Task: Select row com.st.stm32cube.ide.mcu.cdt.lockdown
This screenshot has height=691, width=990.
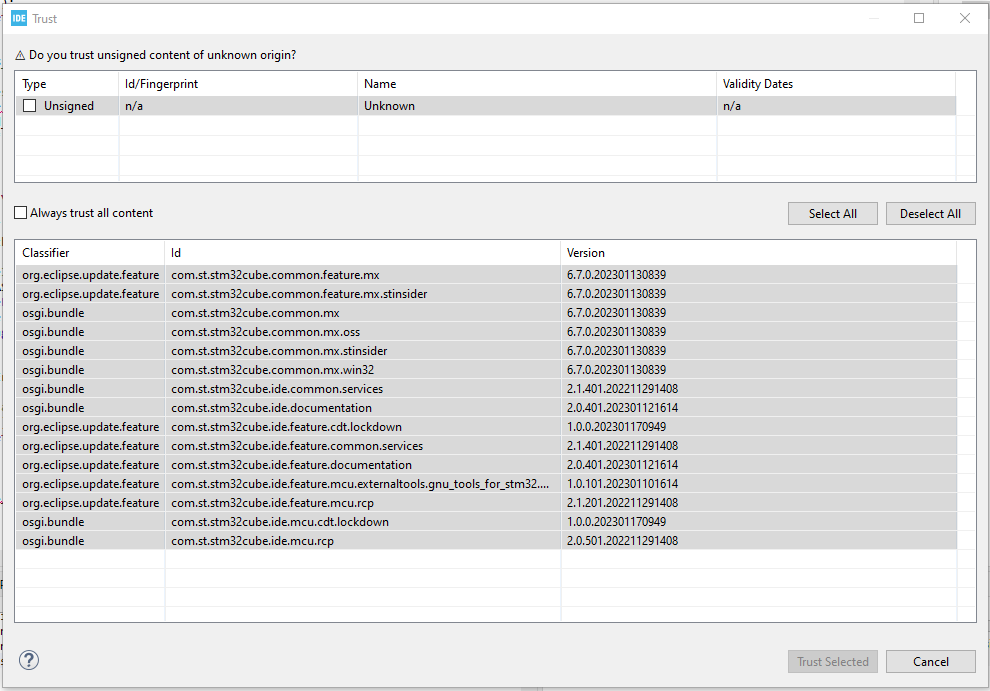Action: point(486,522)
